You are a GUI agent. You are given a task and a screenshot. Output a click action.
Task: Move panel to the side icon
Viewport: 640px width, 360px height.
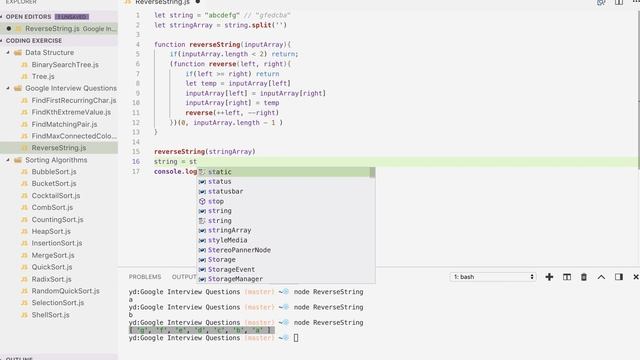click(x=619, y=277)
